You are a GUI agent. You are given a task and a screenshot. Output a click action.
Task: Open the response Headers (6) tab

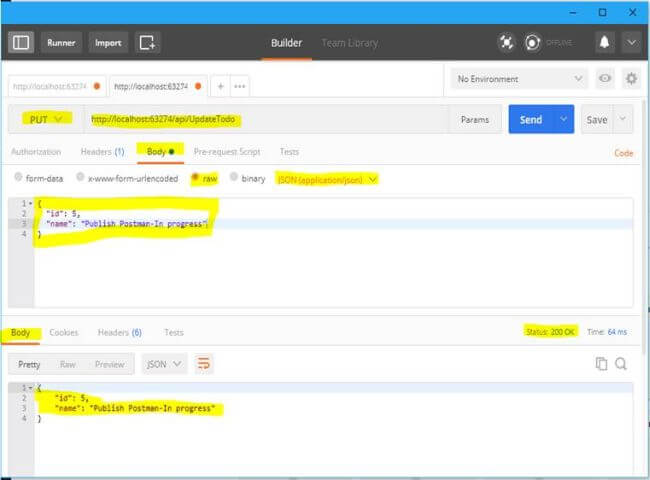click(x=119, y=332)
